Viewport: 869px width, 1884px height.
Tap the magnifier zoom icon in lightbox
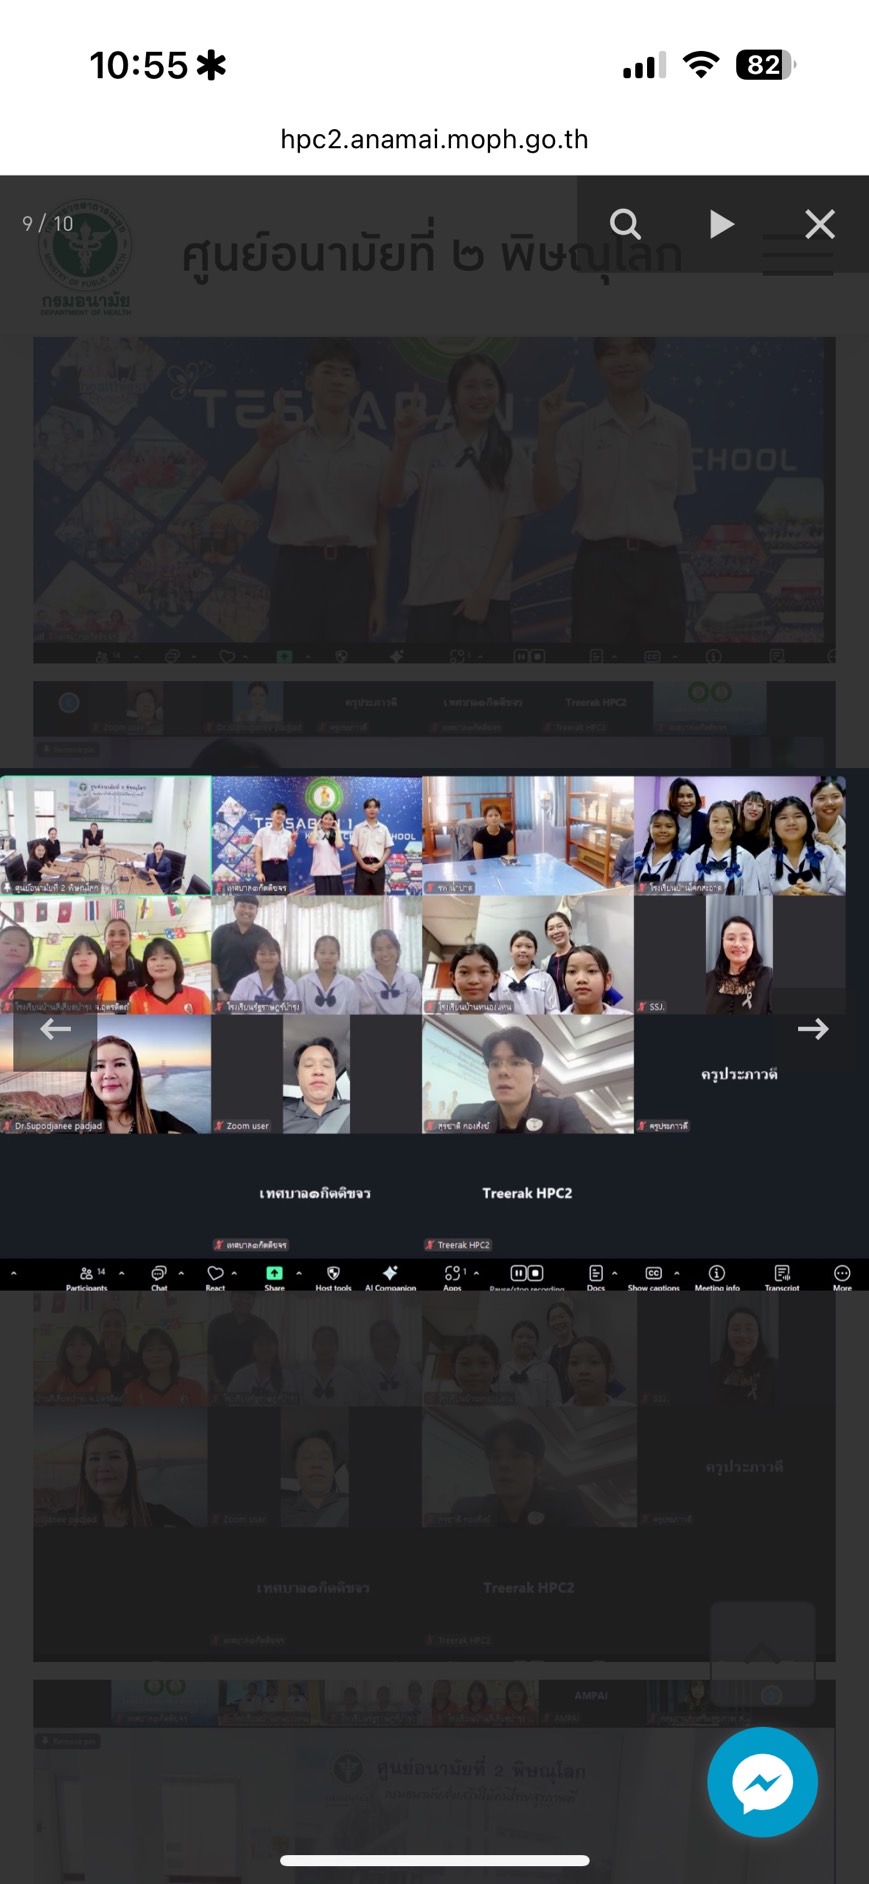coord(625,224)
